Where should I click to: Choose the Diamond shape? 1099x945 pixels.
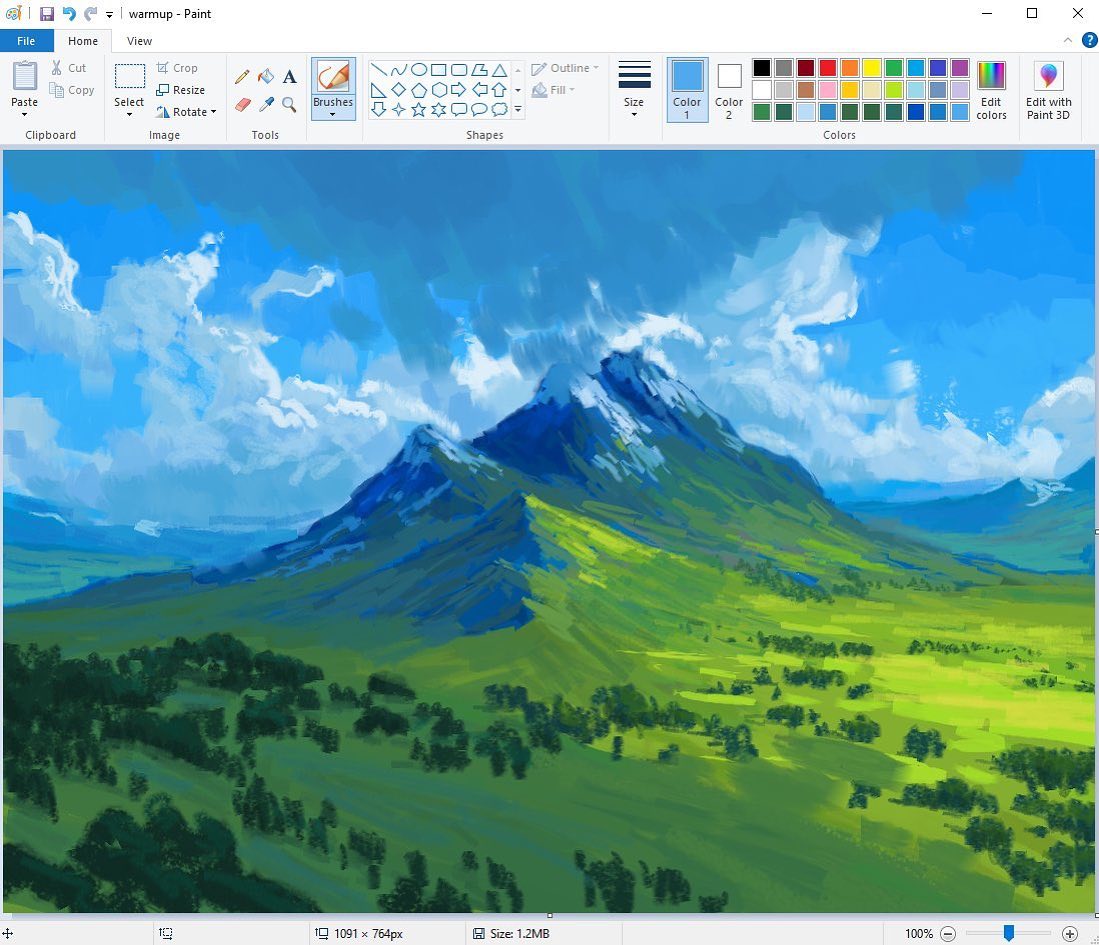tap(399, 90)
